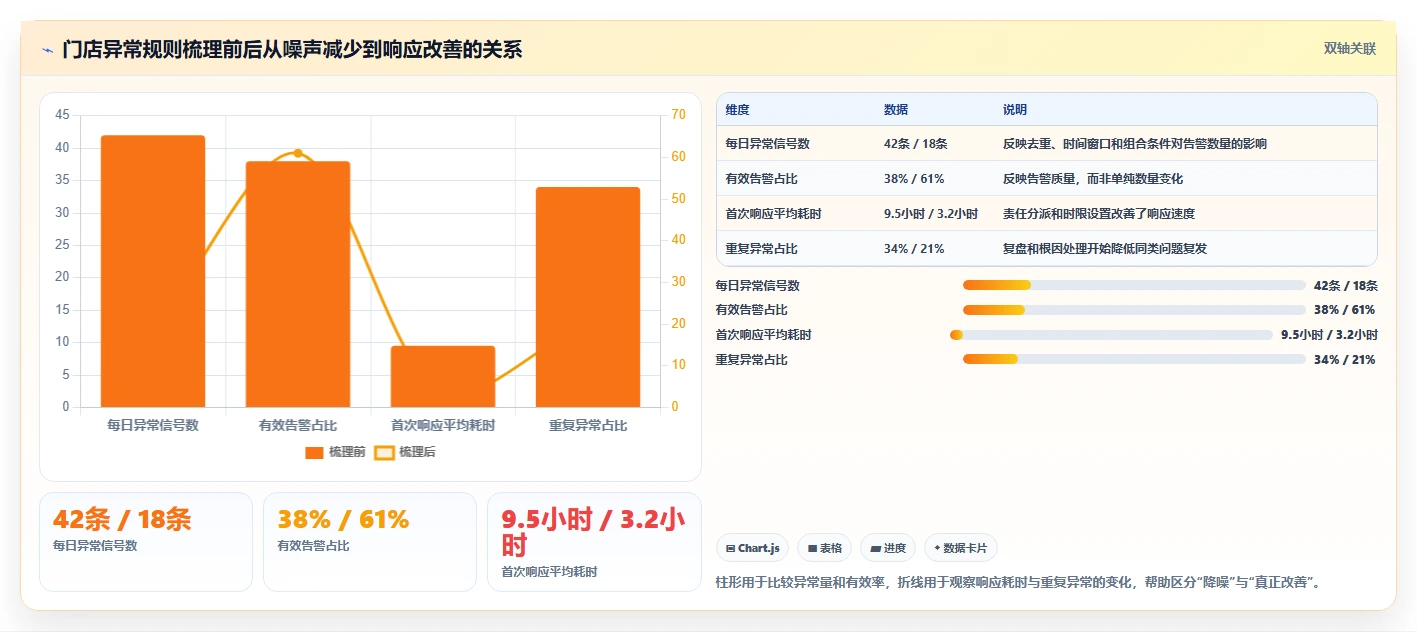The width and height of the screenshot is (1417, 632).
Task: Click the 有效告警占比 bar in chart
Action: point(298,284)
